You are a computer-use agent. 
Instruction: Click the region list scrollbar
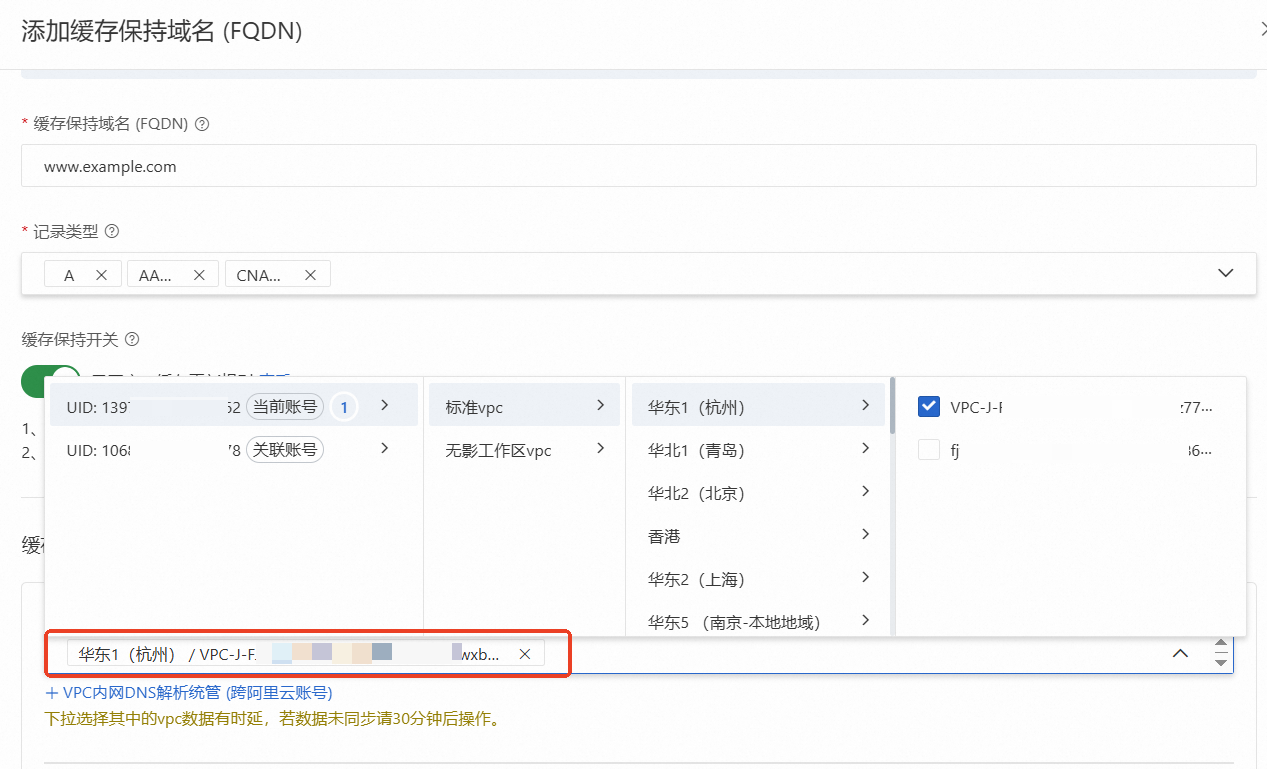(x=892, y=404)
